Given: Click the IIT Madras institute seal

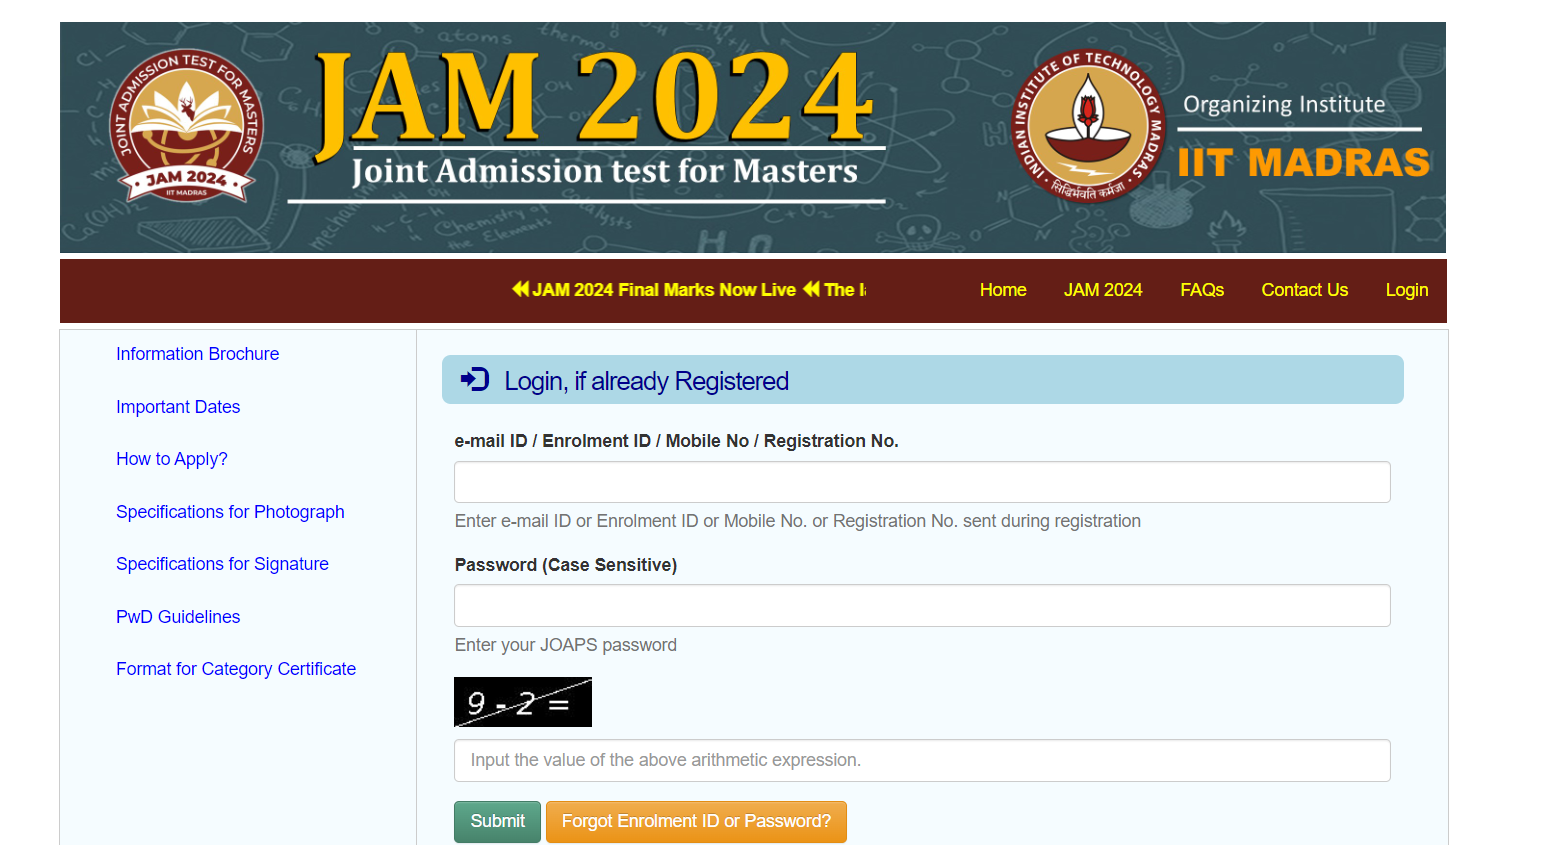Looking at the screenshot, I should 1089,126.
